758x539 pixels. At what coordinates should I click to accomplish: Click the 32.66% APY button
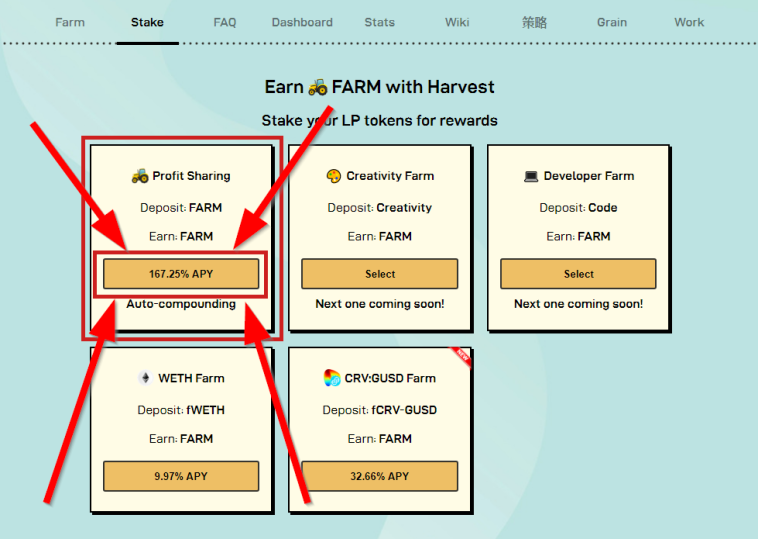pos(379,476)
